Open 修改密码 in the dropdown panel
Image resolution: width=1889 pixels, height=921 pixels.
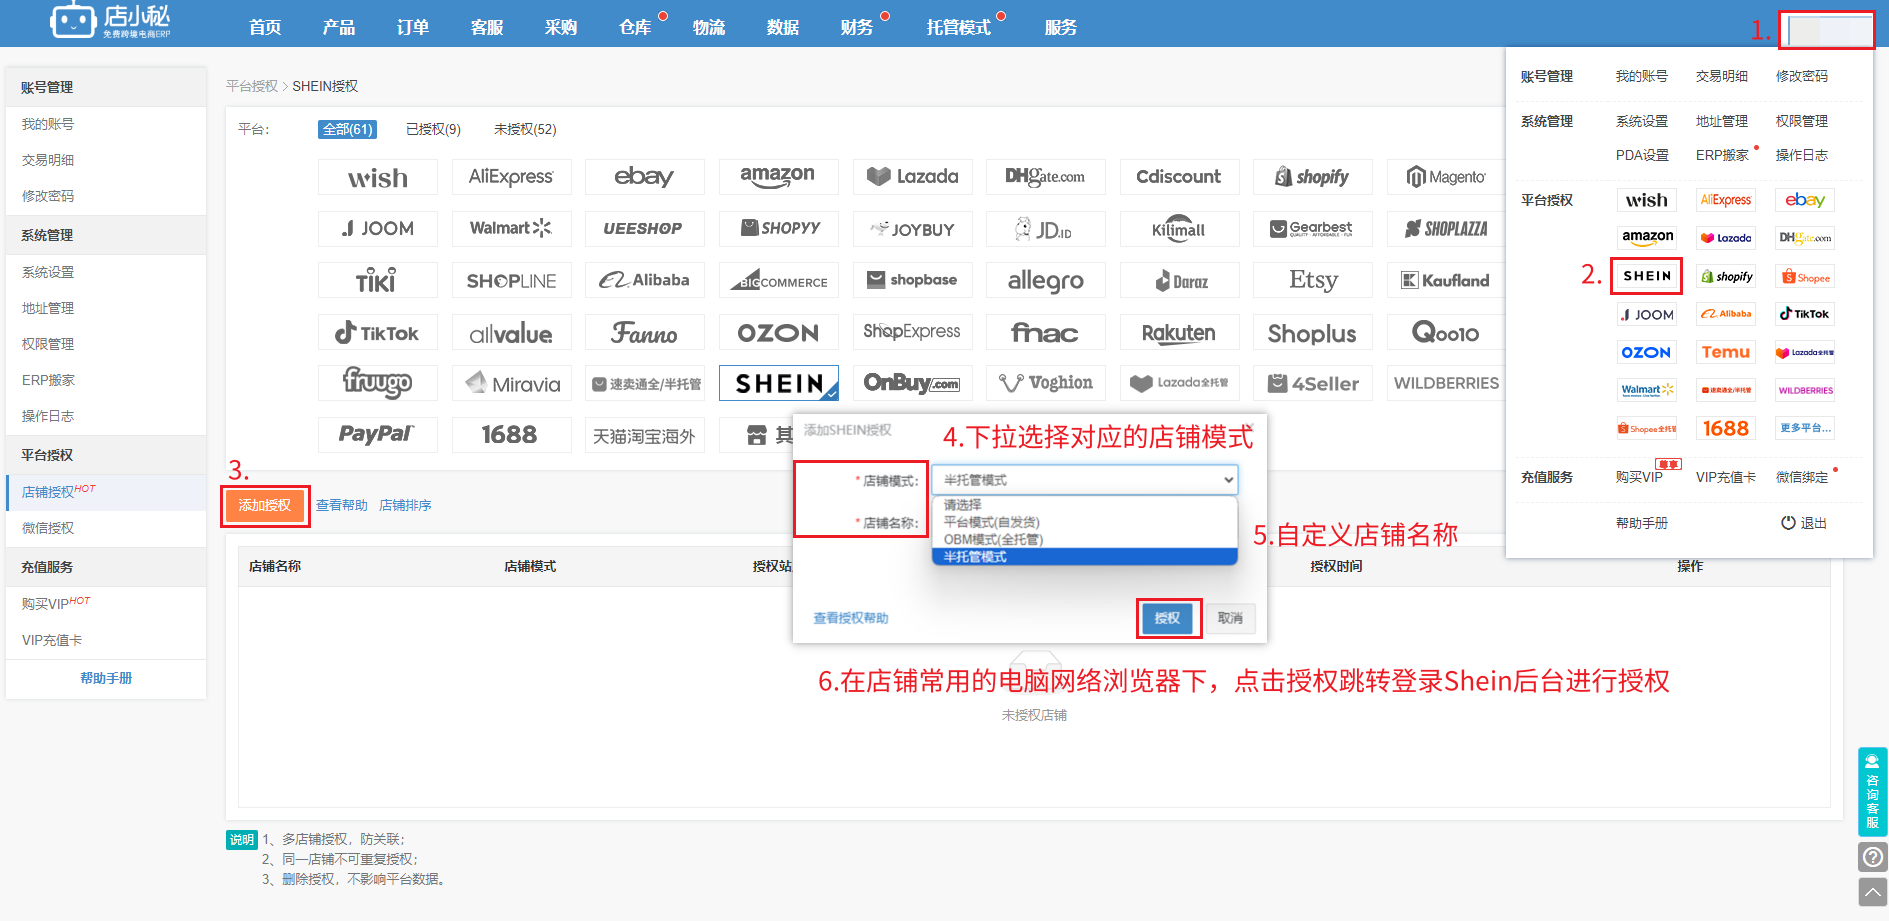click(1802, 76)
